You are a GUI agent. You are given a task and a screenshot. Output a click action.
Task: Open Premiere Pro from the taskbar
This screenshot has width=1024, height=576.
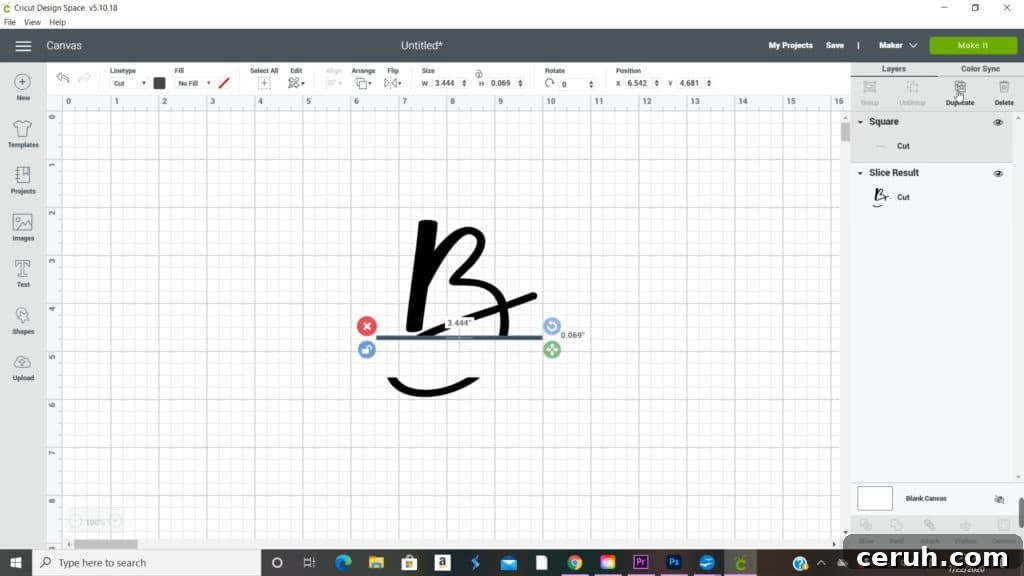641,562
